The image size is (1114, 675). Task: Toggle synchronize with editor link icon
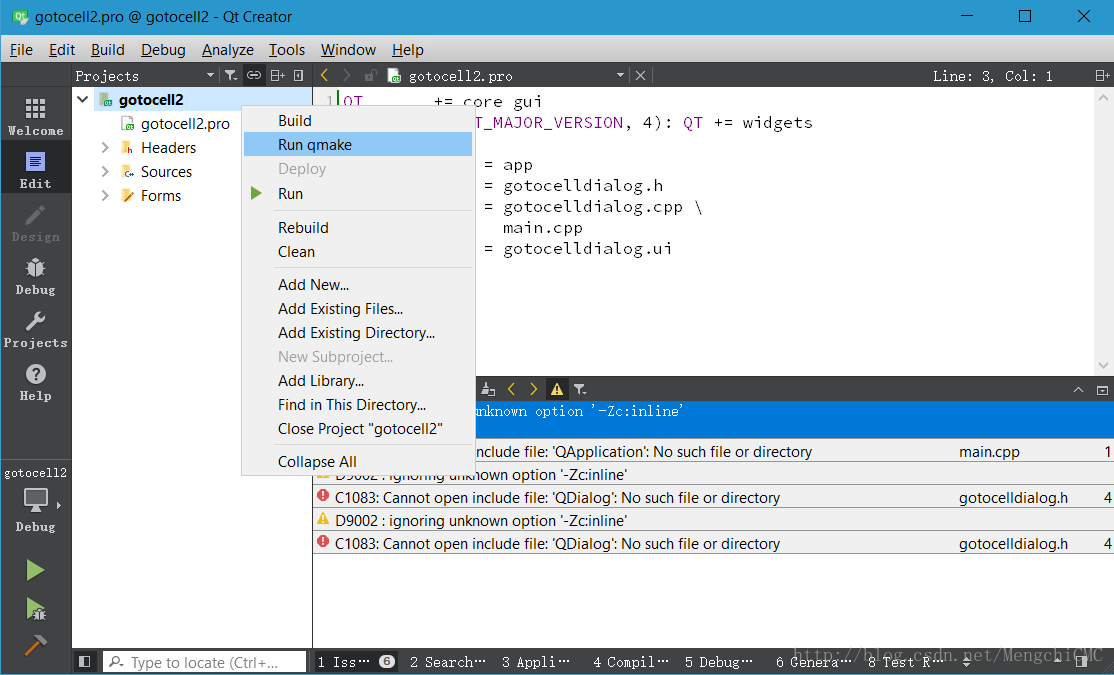(254, 76)
